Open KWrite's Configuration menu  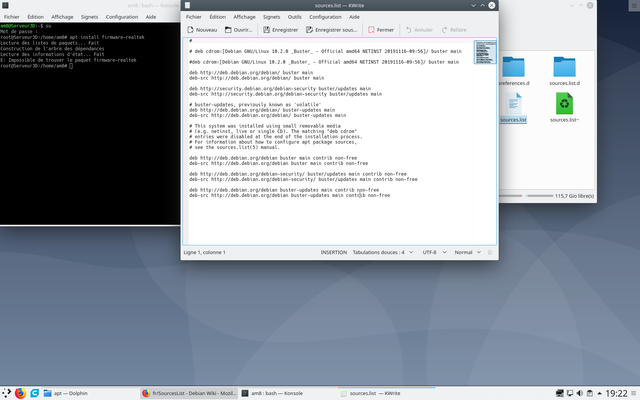pyautogui.click(x=325, y=17)
